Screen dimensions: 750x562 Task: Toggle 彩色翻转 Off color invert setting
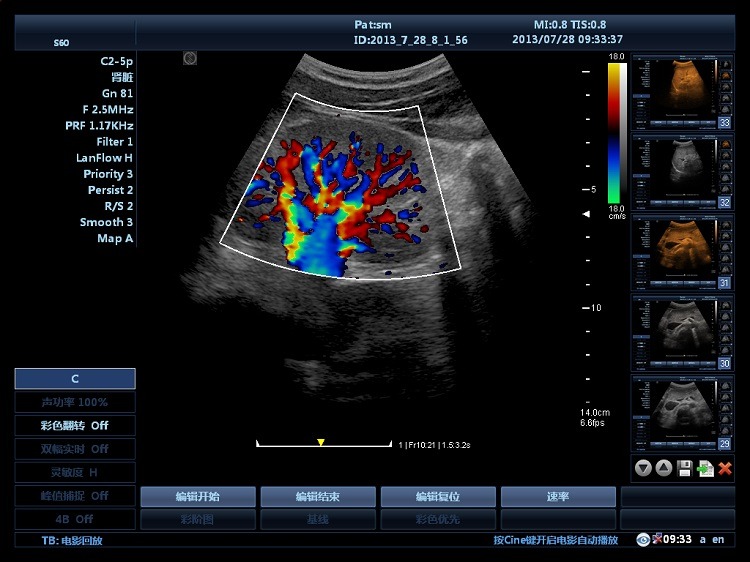tap(75, 425)
